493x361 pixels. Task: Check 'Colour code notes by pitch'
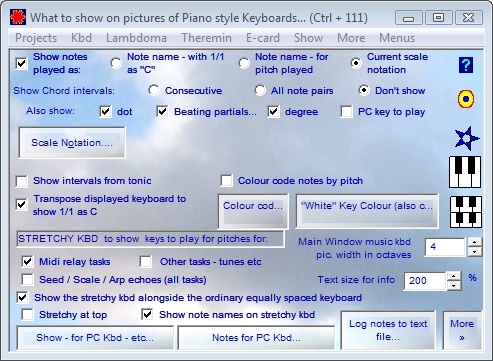coord(227,181)
